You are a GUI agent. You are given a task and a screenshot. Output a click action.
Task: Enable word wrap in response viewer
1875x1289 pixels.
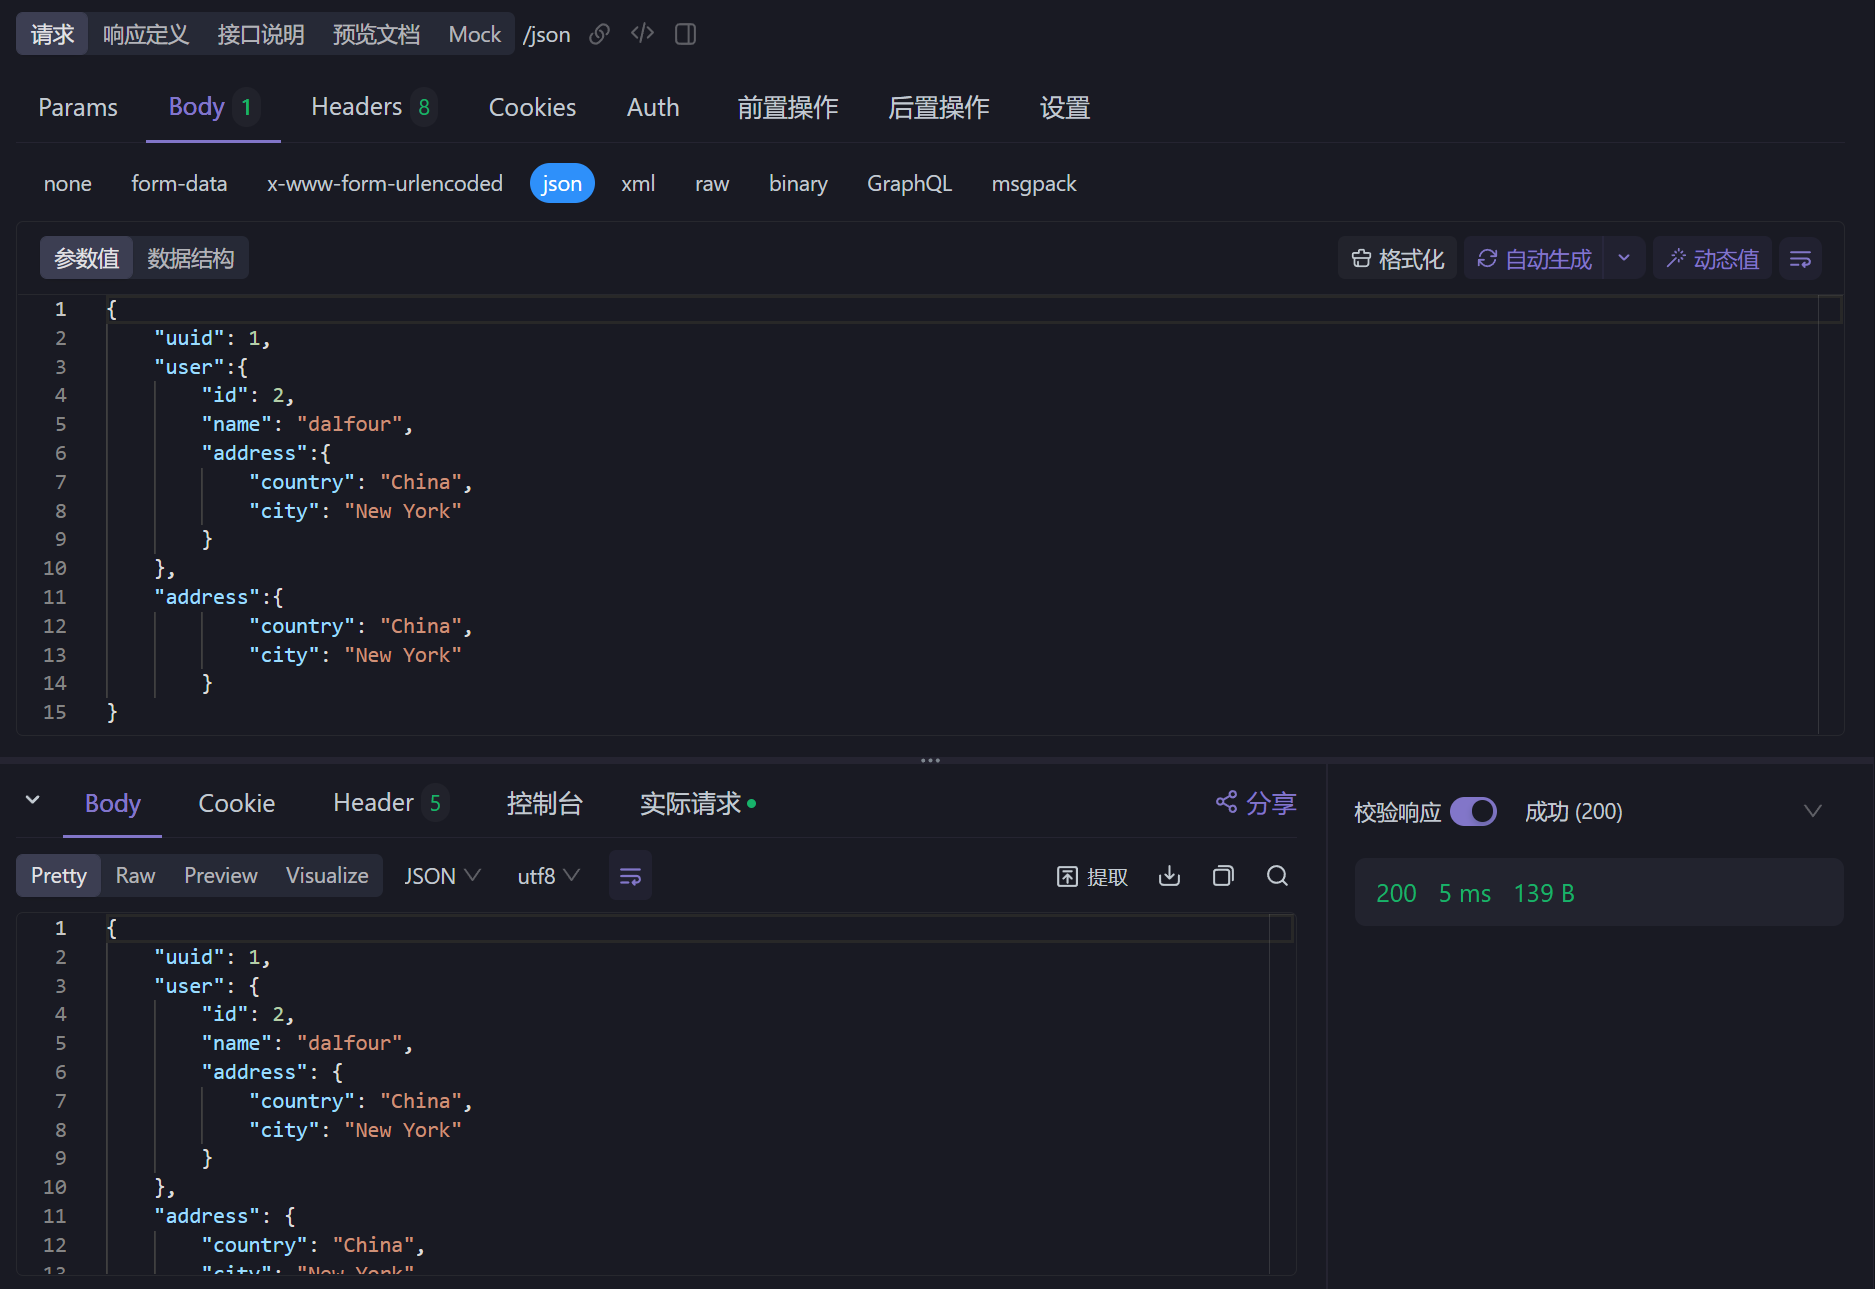[630, 875]
